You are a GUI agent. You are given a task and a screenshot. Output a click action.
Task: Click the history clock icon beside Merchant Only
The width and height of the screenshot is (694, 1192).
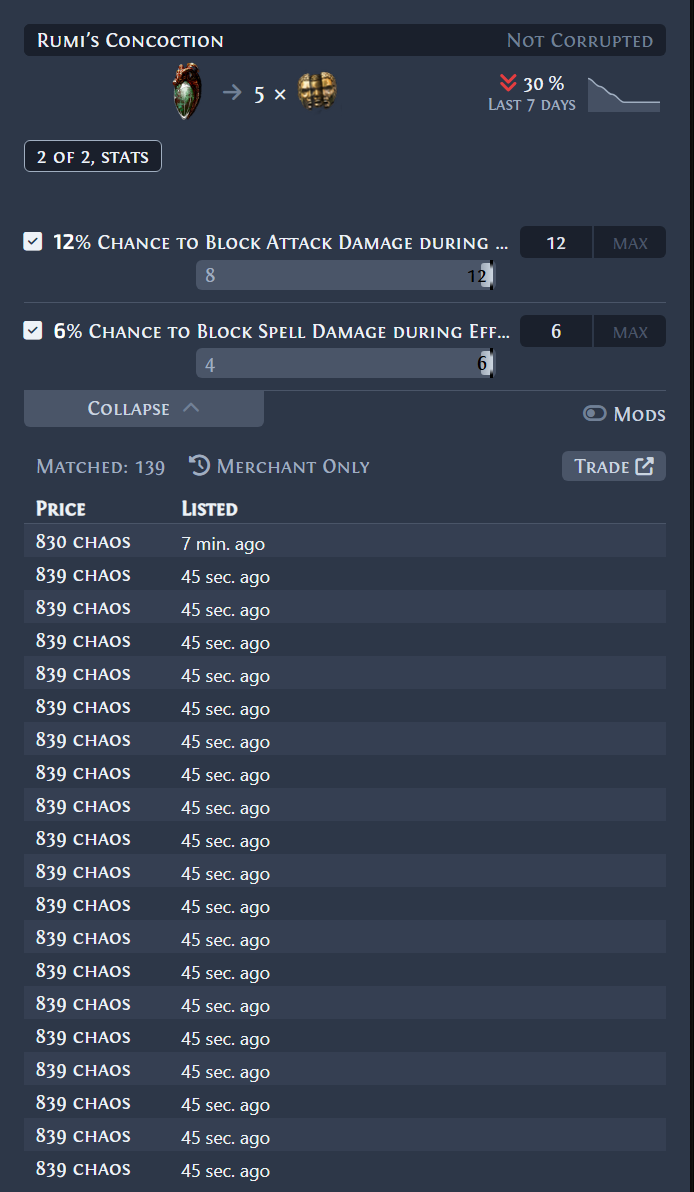tap(199, 465)
